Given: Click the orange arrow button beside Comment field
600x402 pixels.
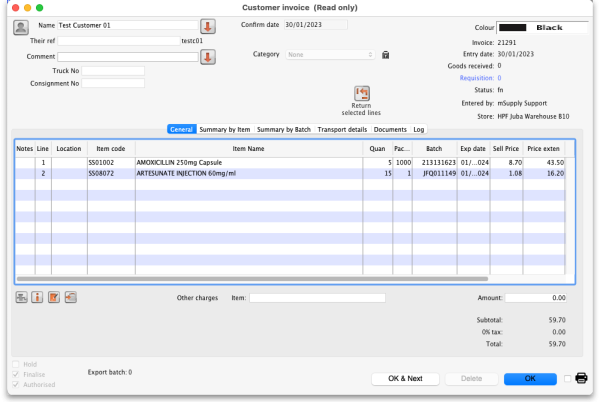Looking at the screenshot, I should point(208,57).
